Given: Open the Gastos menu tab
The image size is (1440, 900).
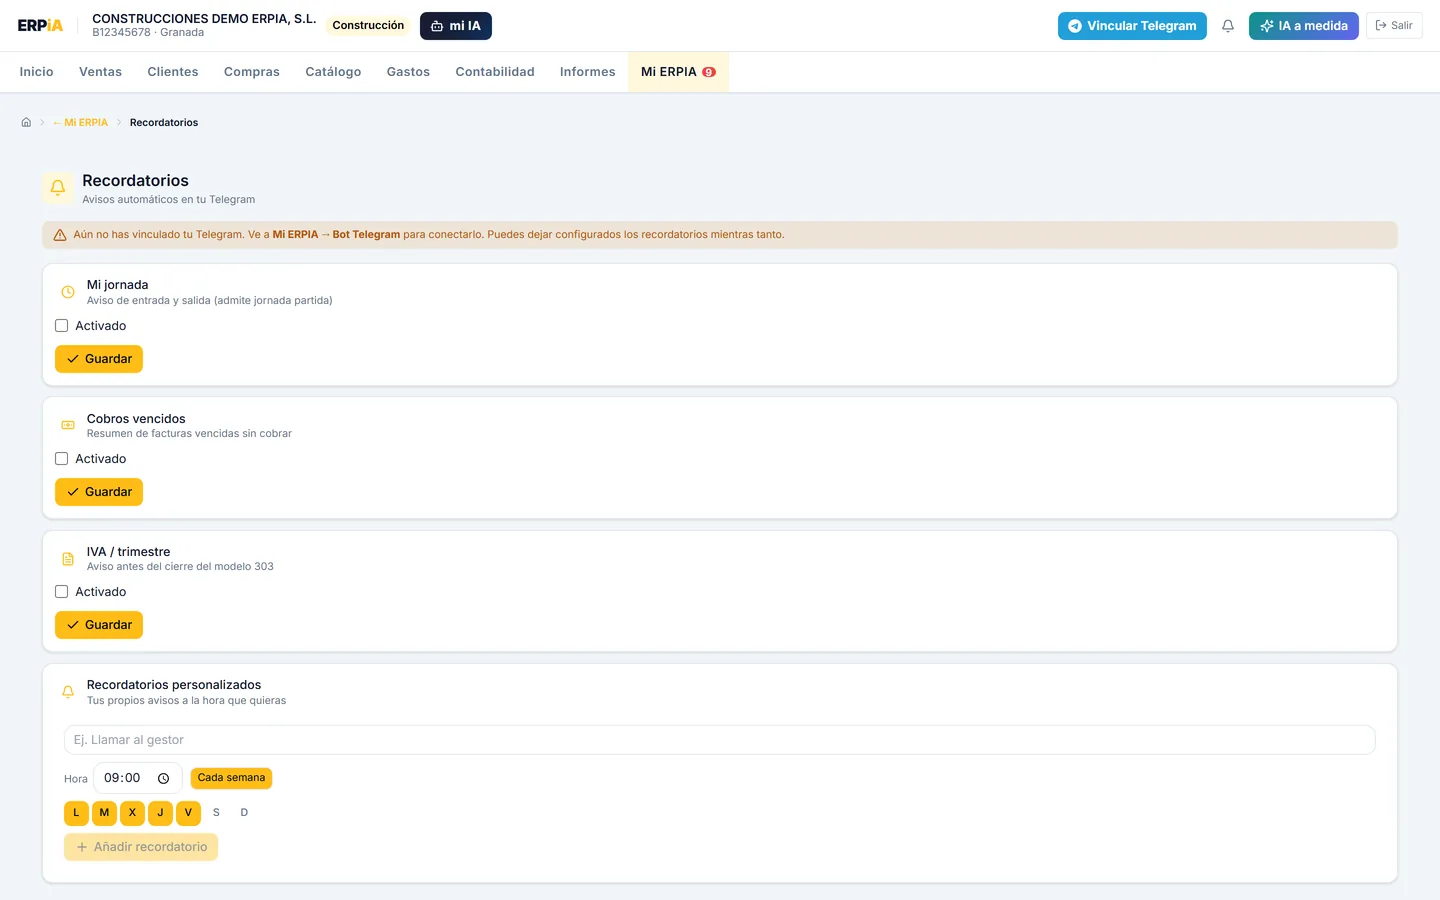Looking at the screenshot, I should pos(408,72).
